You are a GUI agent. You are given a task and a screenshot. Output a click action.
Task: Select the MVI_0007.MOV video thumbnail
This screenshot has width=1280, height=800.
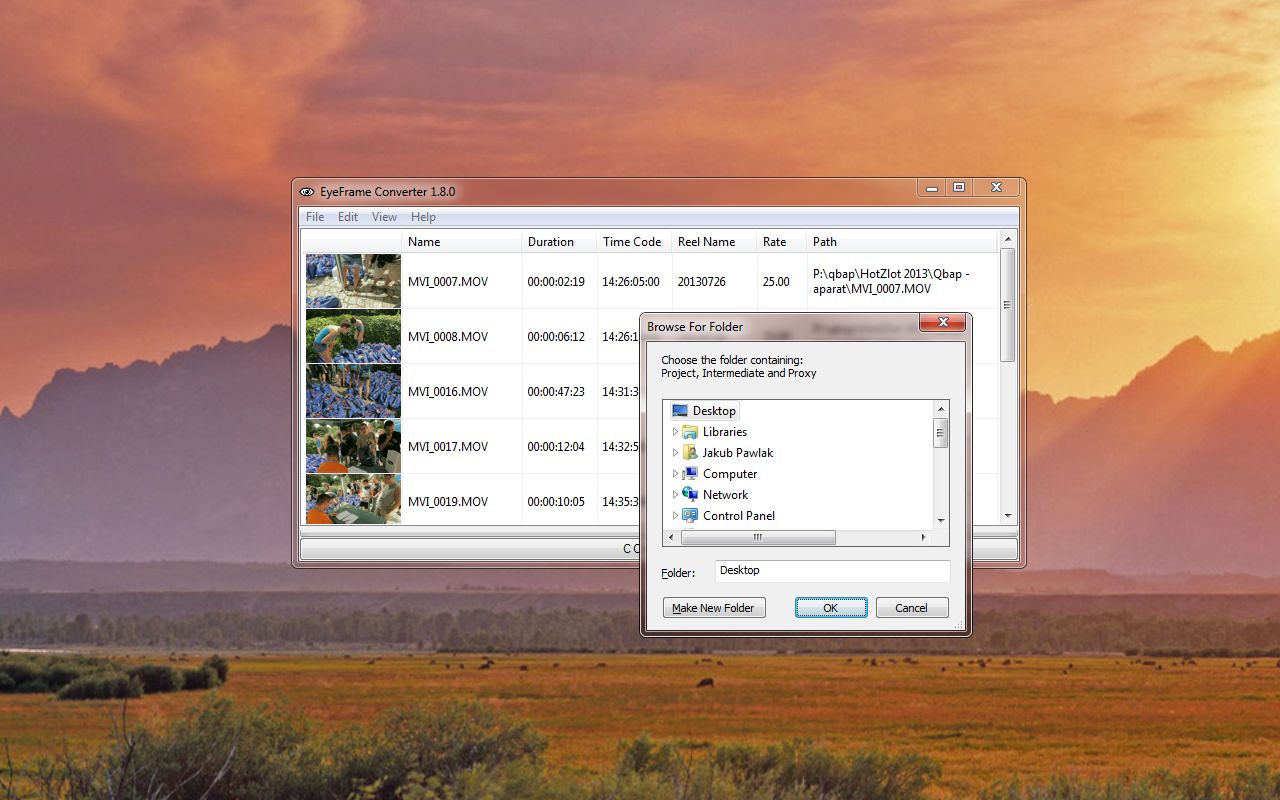[x=352, y=281]
